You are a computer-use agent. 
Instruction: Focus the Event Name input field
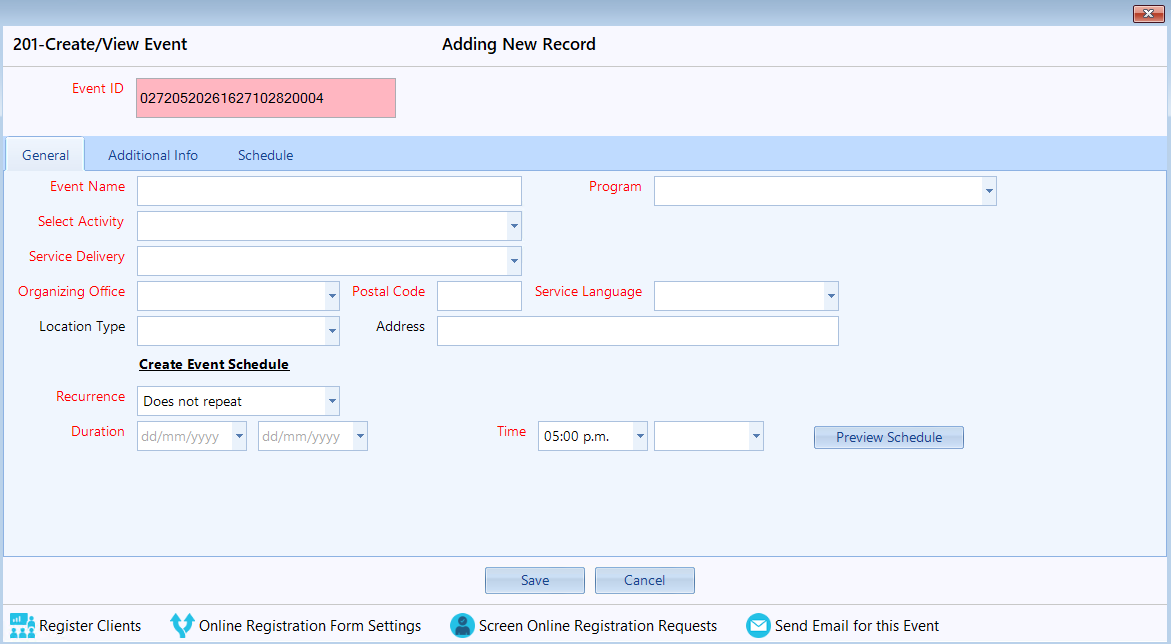pos(329,191)
